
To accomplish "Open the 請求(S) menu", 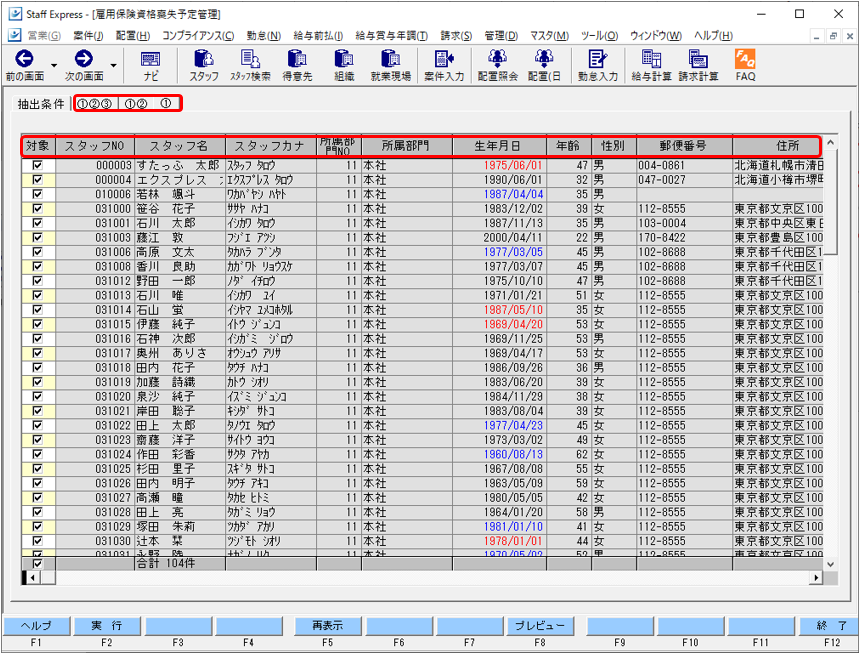I will [456, 36].
